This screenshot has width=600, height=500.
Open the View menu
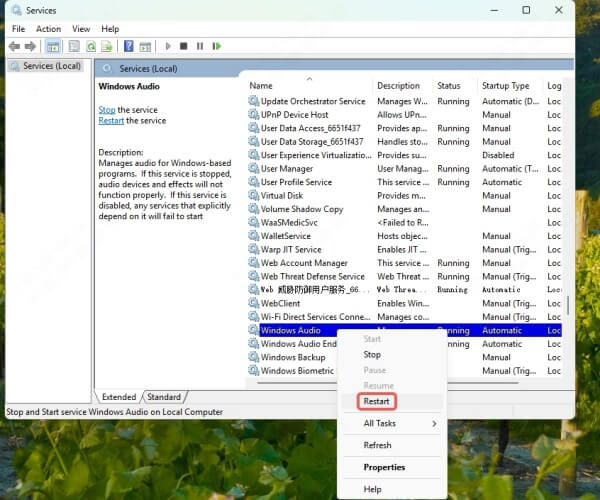pyautogui.click(x=81, y=29)
